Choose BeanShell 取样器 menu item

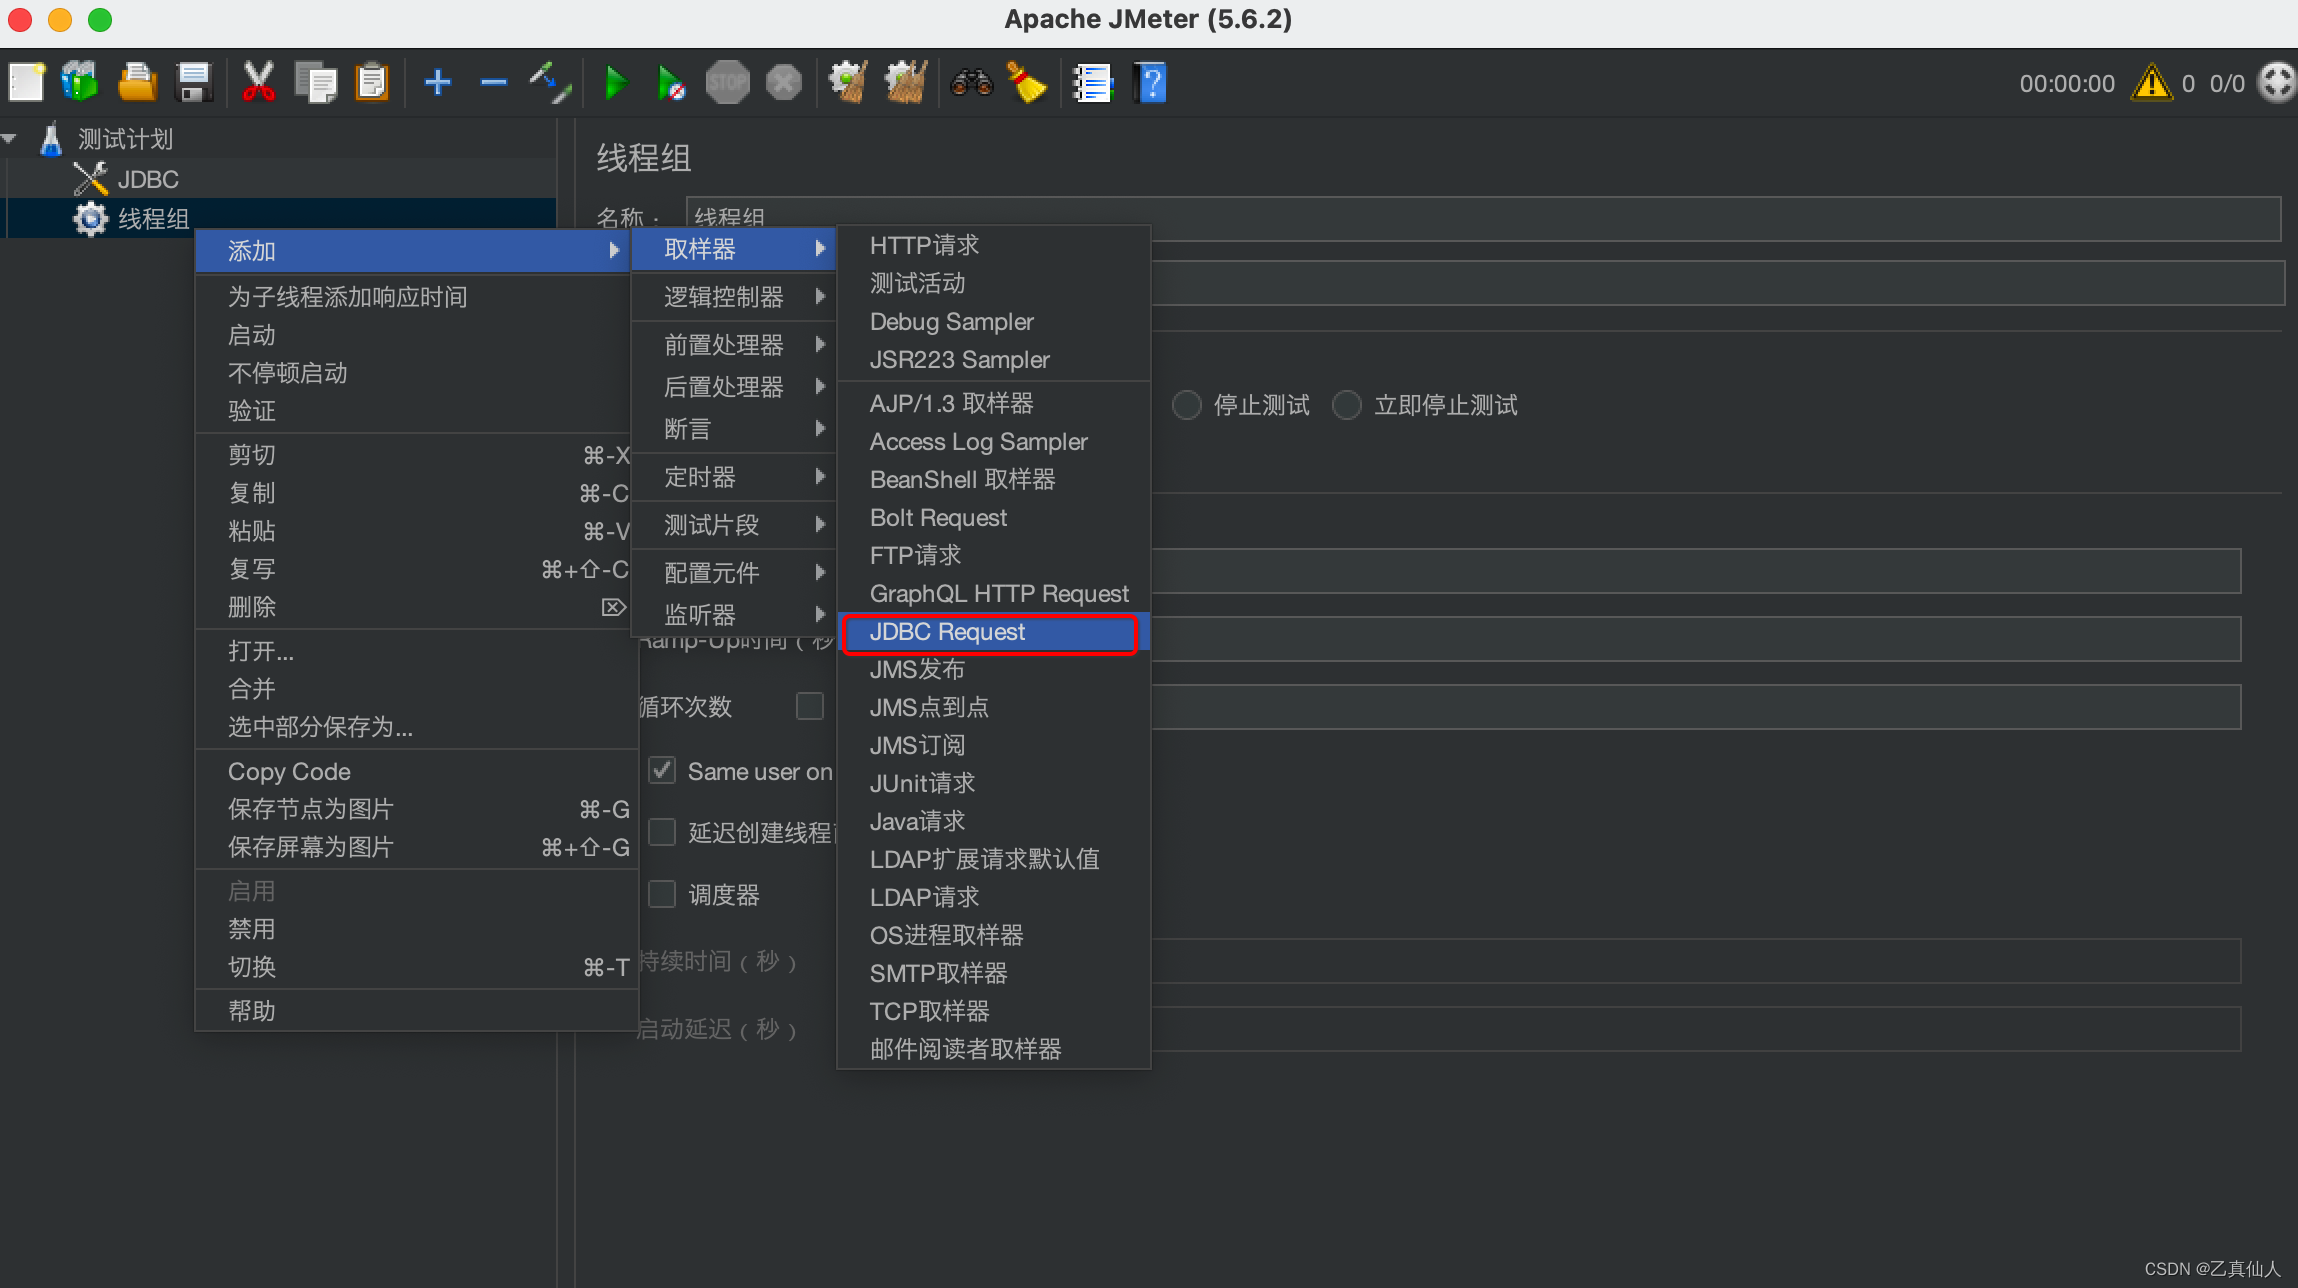[993, 479]
